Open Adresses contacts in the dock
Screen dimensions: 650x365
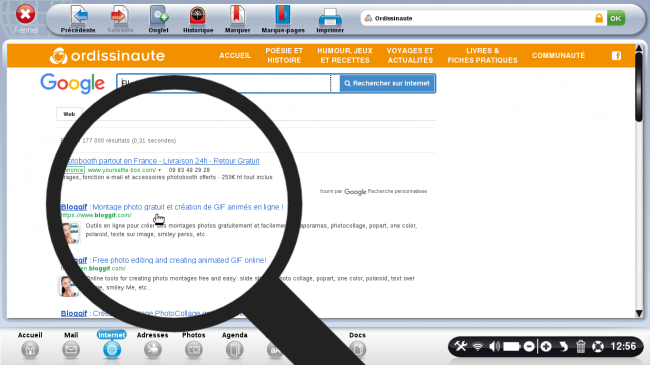(x=153, y=345)
